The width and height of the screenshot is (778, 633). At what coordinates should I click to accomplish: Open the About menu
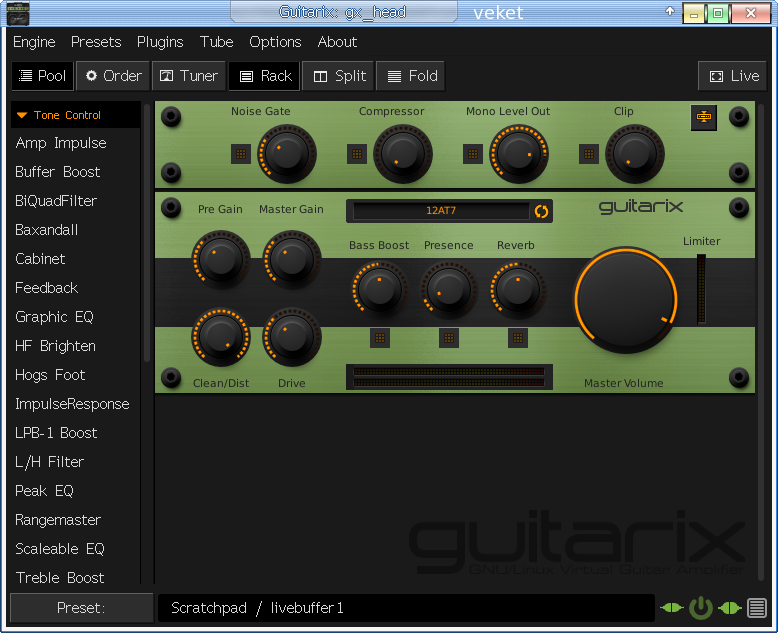click(337, 42)
